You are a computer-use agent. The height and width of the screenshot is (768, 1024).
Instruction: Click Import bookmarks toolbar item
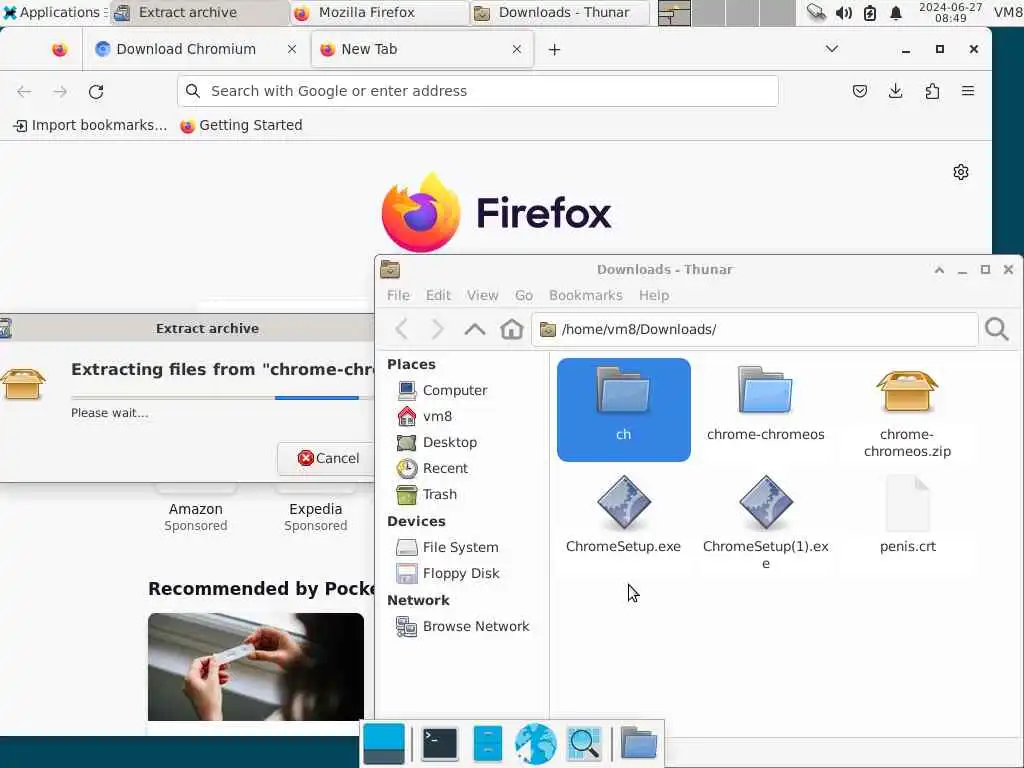tap(90, 125)
